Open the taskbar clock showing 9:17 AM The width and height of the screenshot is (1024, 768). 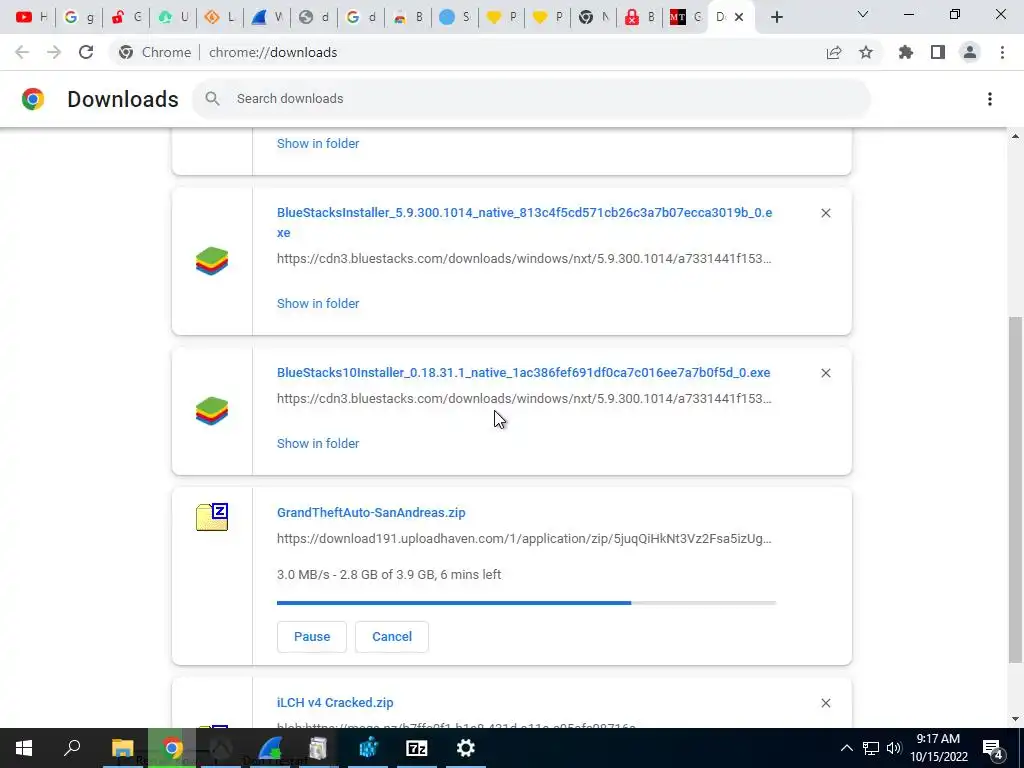939,748
